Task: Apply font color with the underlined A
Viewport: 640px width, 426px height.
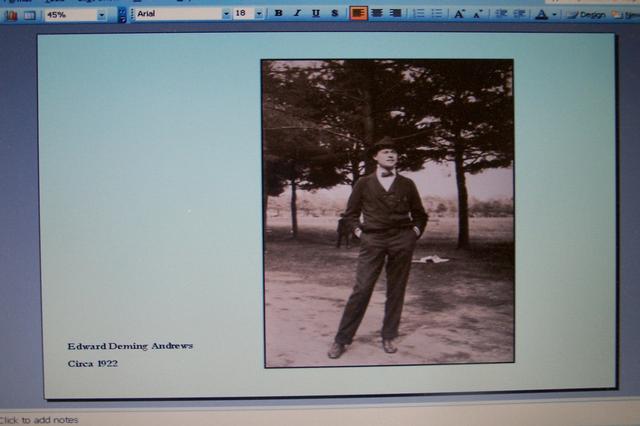Action: point(541,15)
